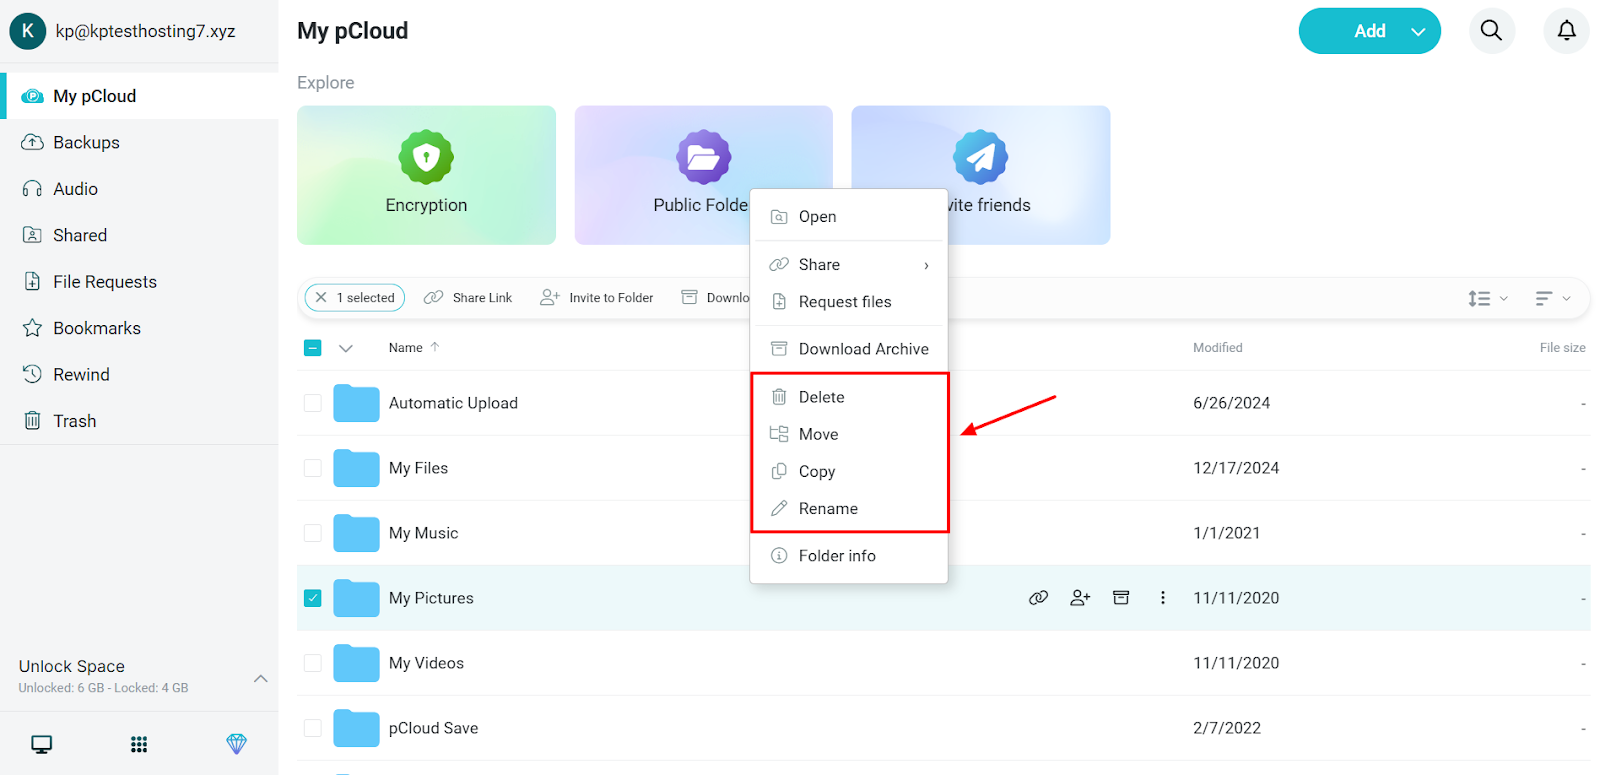The width and height of the screenshot is (1600, 775).
Task: Click the diamond premium icon
Action: point(236,744)
